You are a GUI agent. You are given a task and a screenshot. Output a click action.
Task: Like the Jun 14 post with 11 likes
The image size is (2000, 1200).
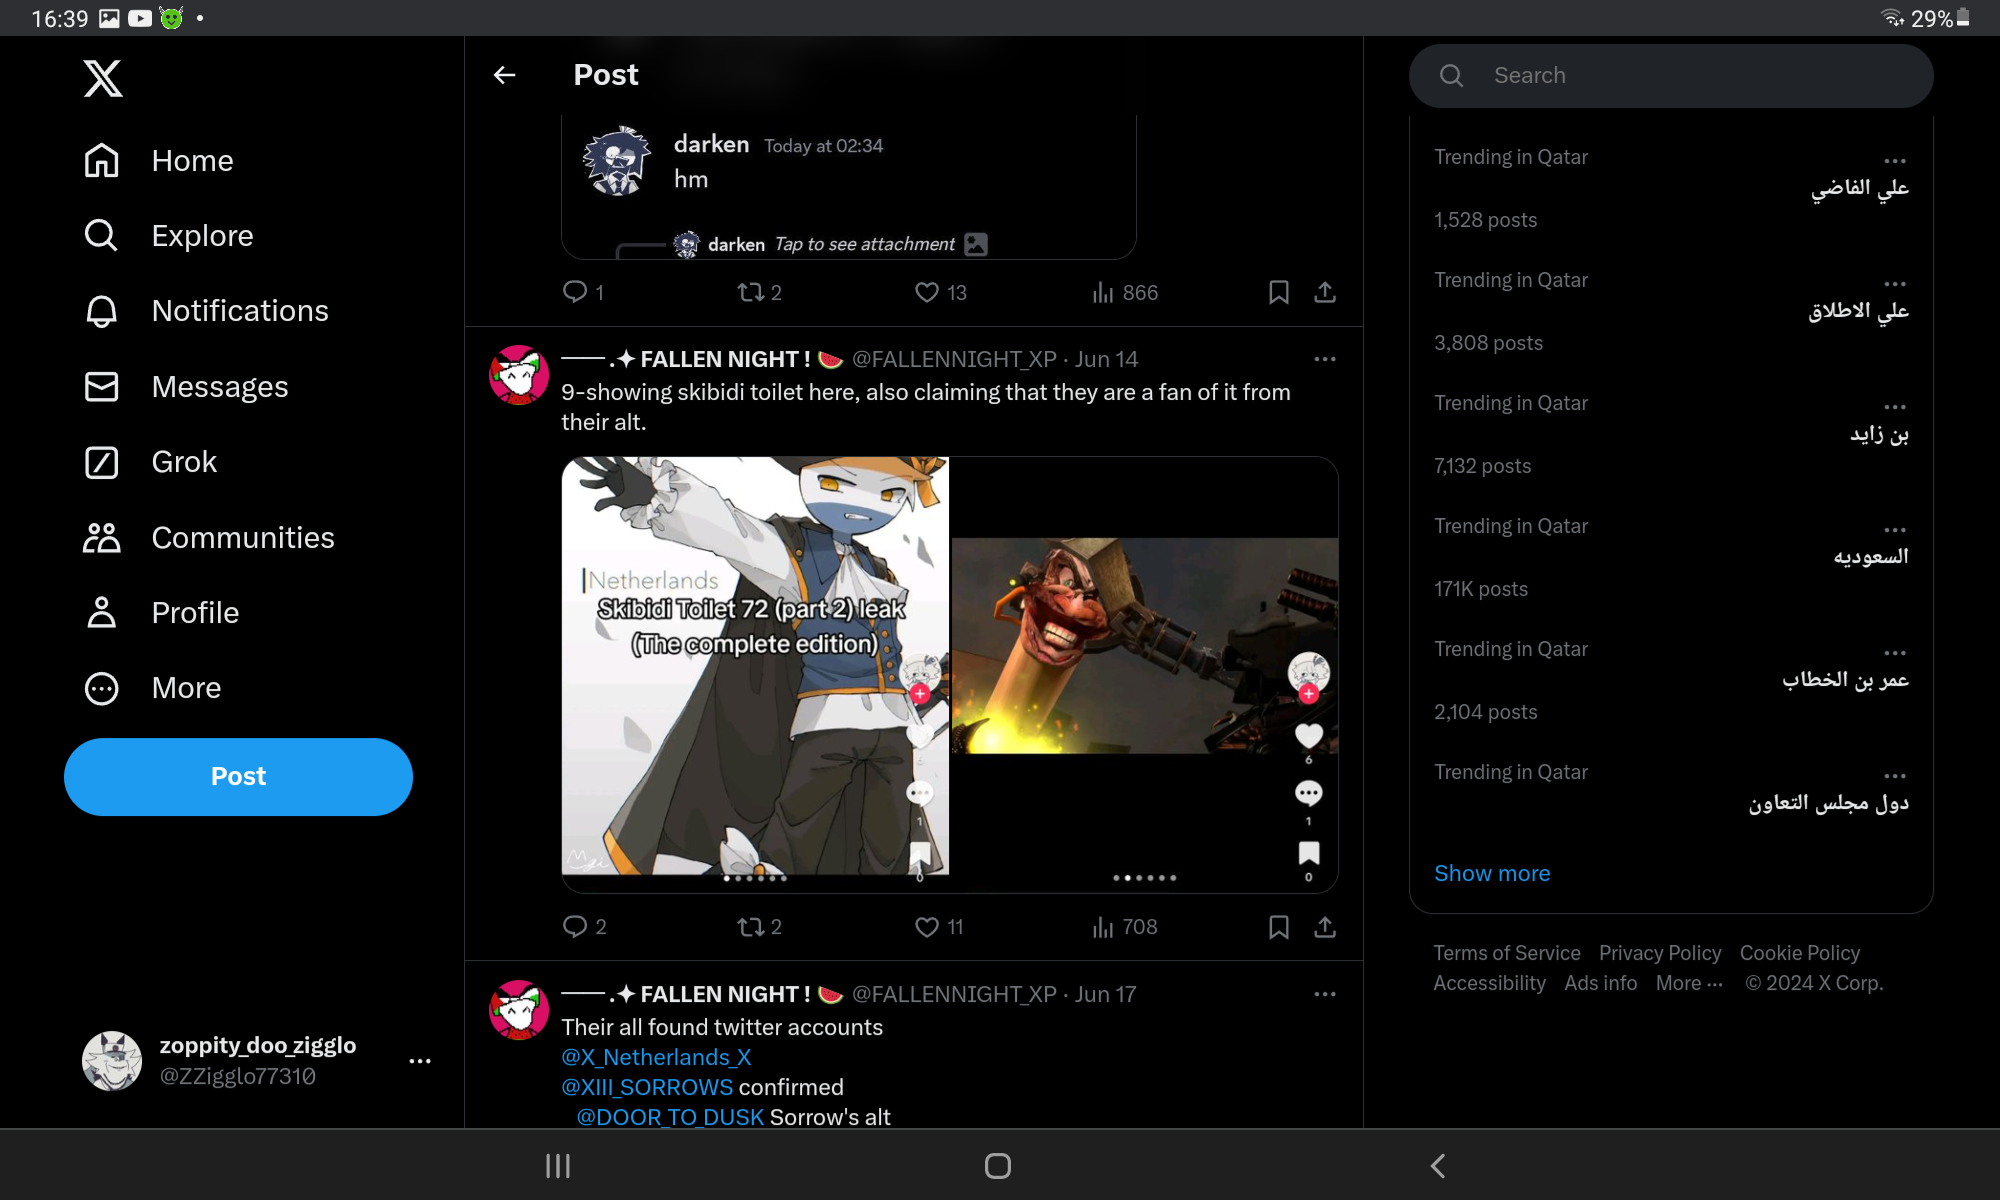coord(939,927)
